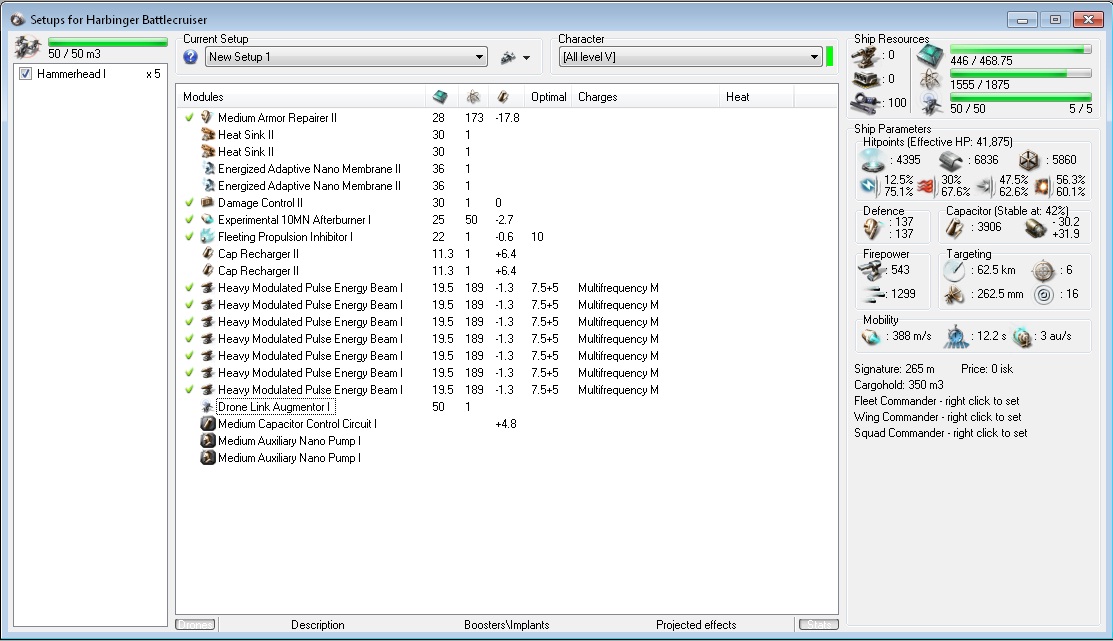Image resolution: width=1113 pixels, height=641 pixels.
Task: Uncheck the Hammerhead I drone checkbox
Action: [x=25, y=74]
